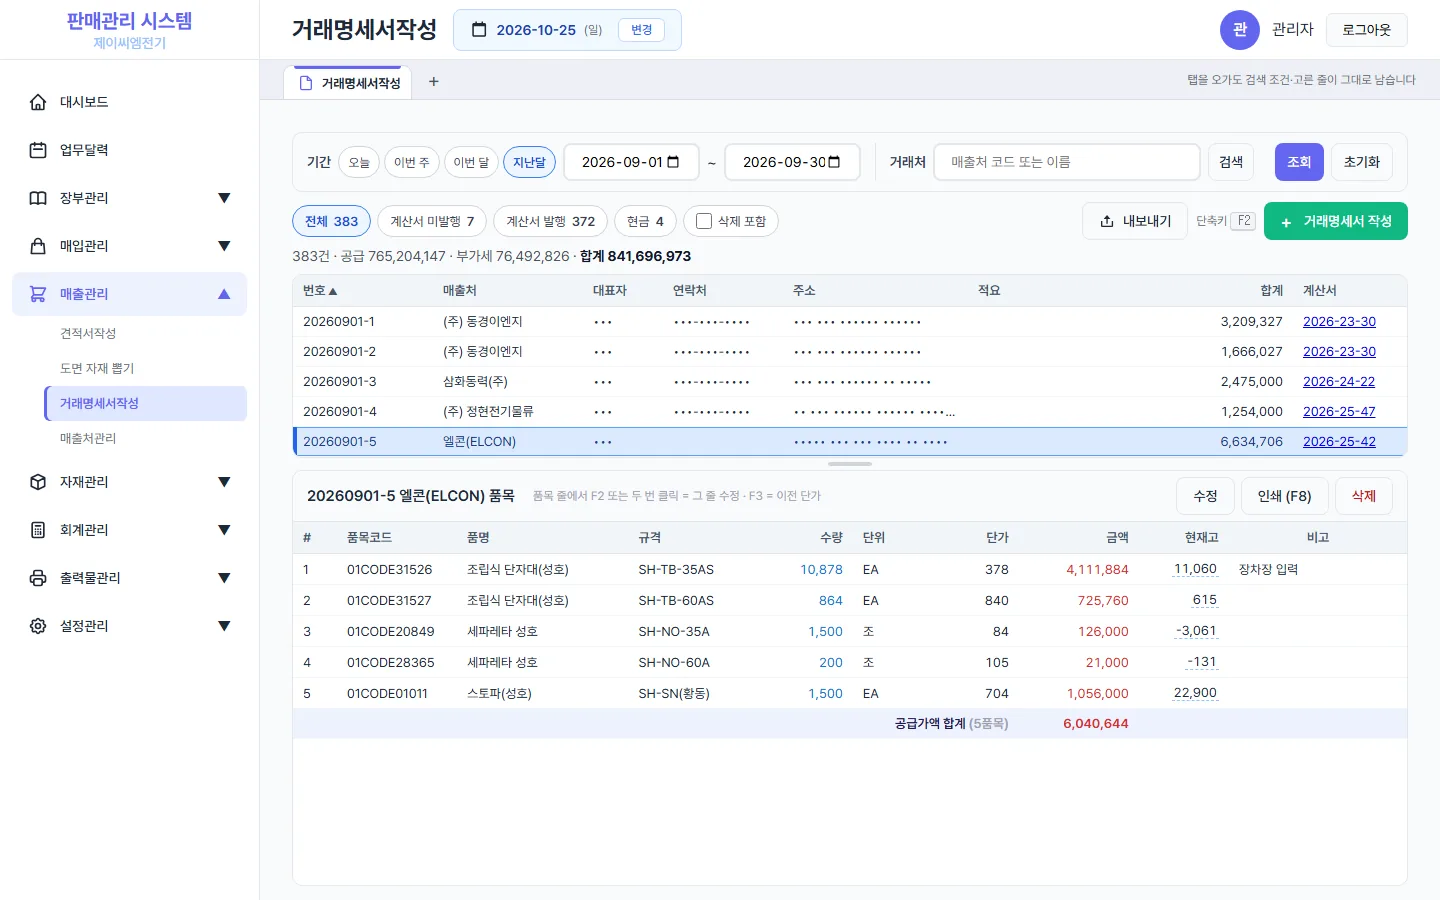The image size is (1440, 900).
Task: Click the 매출관리 cart icon
Action: point(38,294)
